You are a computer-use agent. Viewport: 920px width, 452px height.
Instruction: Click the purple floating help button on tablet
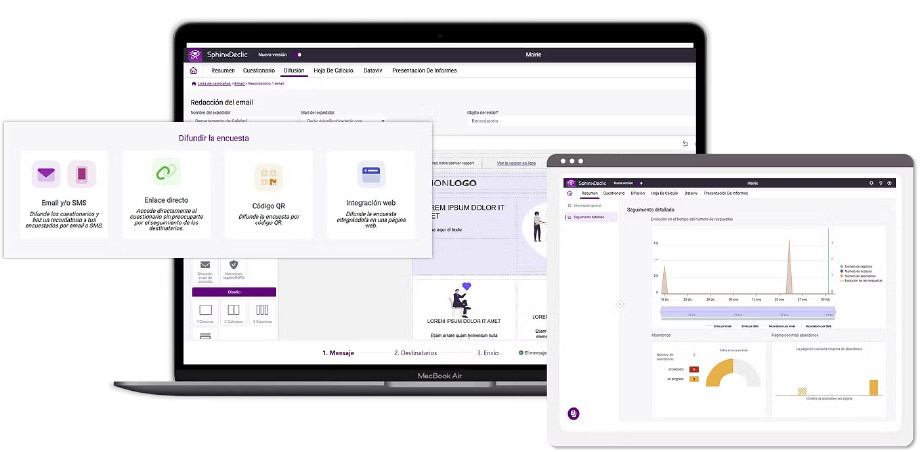(x=574, y=413)
